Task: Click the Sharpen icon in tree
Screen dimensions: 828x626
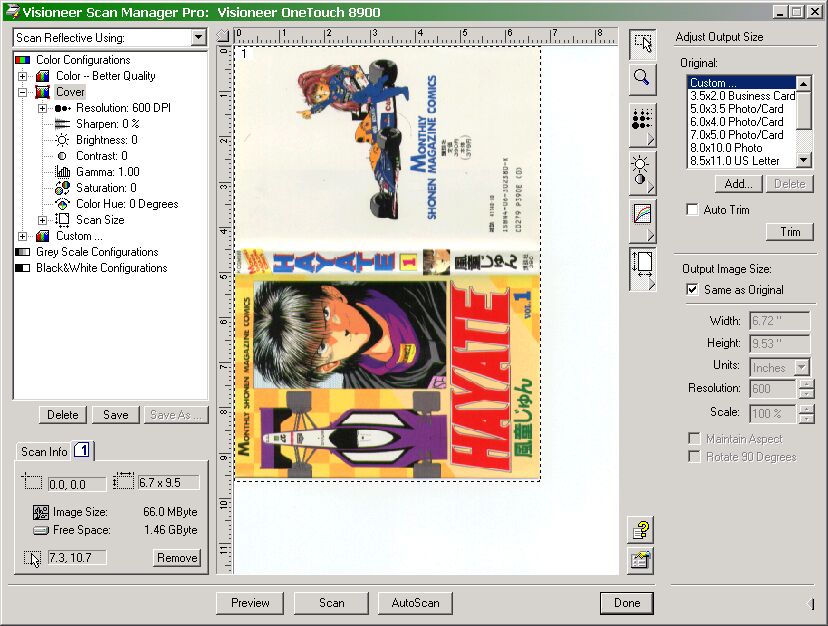Action: click(x=62, y=124)
